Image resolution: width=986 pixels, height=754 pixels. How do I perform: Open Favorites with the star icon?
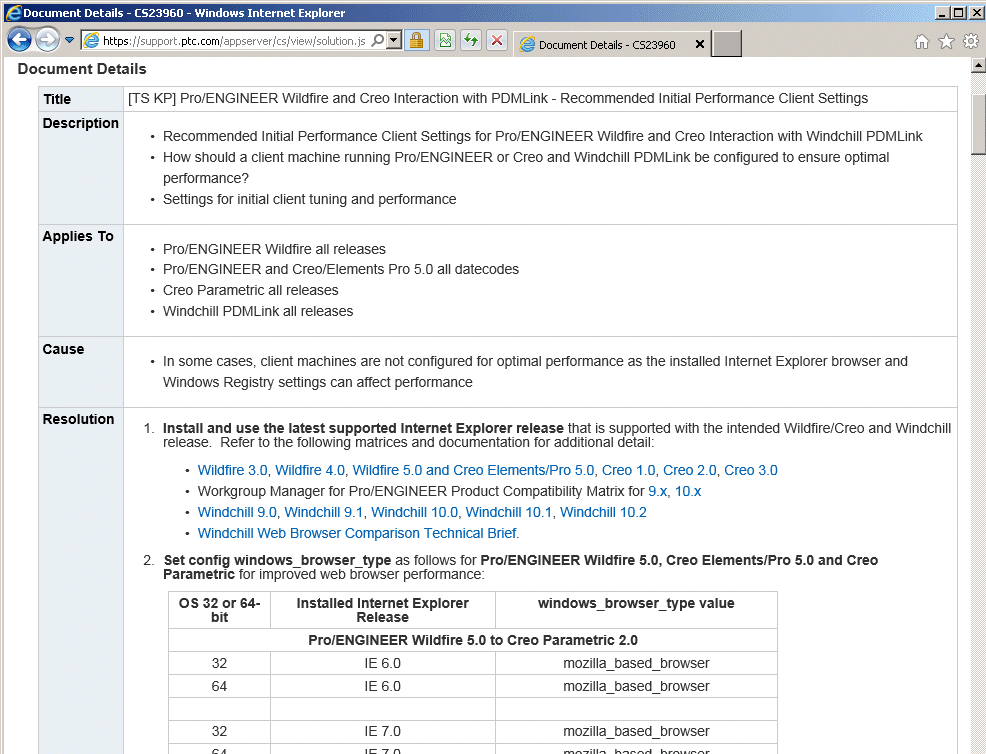coord(944,42)
